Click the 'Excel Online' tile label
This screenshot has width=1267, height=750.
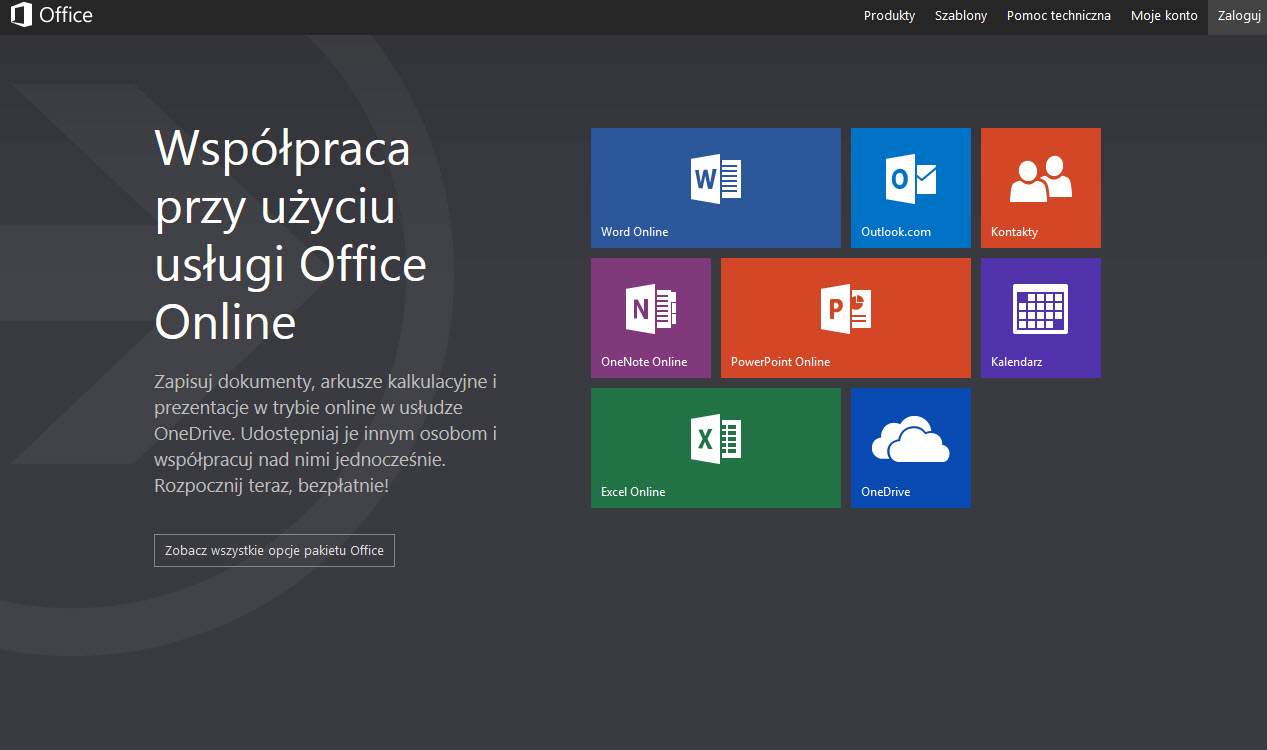pyautogui.click(x=632, y=492)
